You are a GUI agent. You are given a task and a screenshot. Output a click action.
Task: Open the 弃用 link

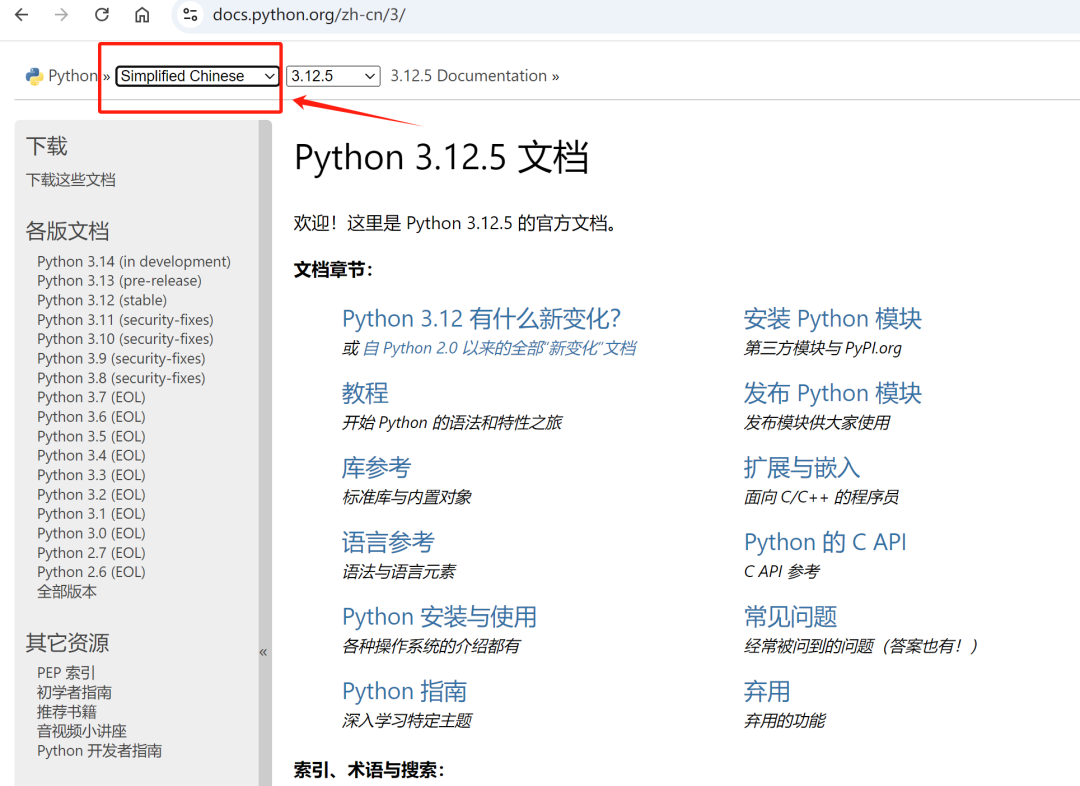[x=767, y=691]
